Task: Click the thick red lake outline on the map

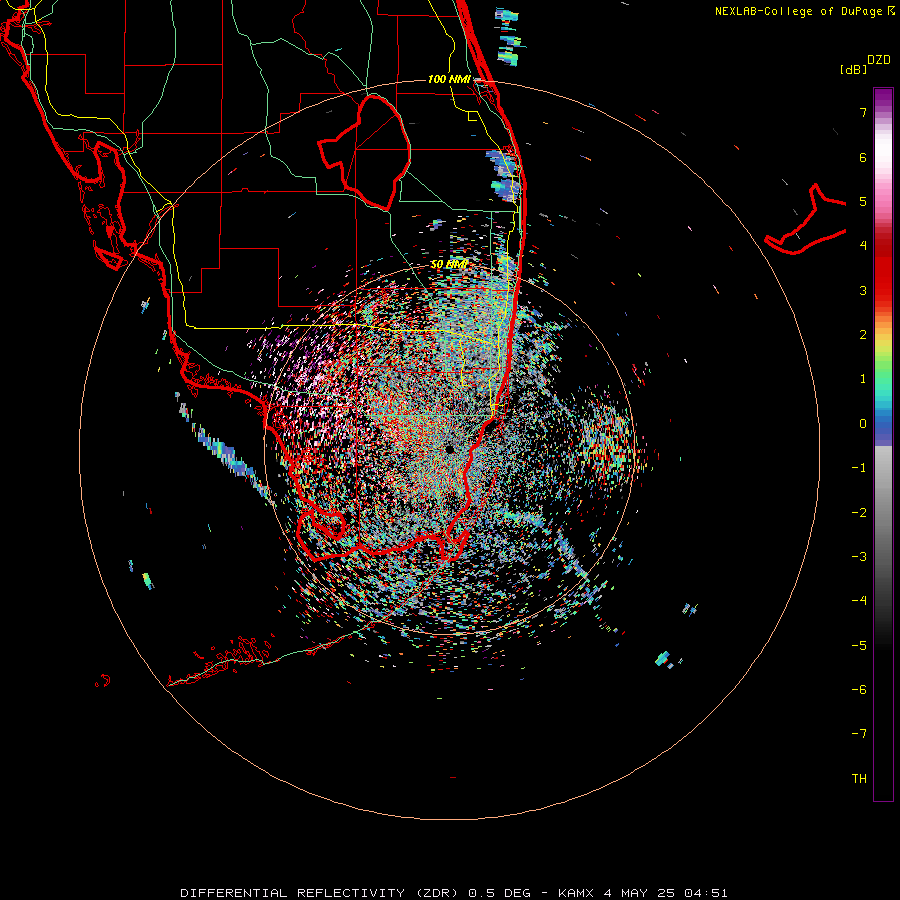Action: [x=365, y=154]
